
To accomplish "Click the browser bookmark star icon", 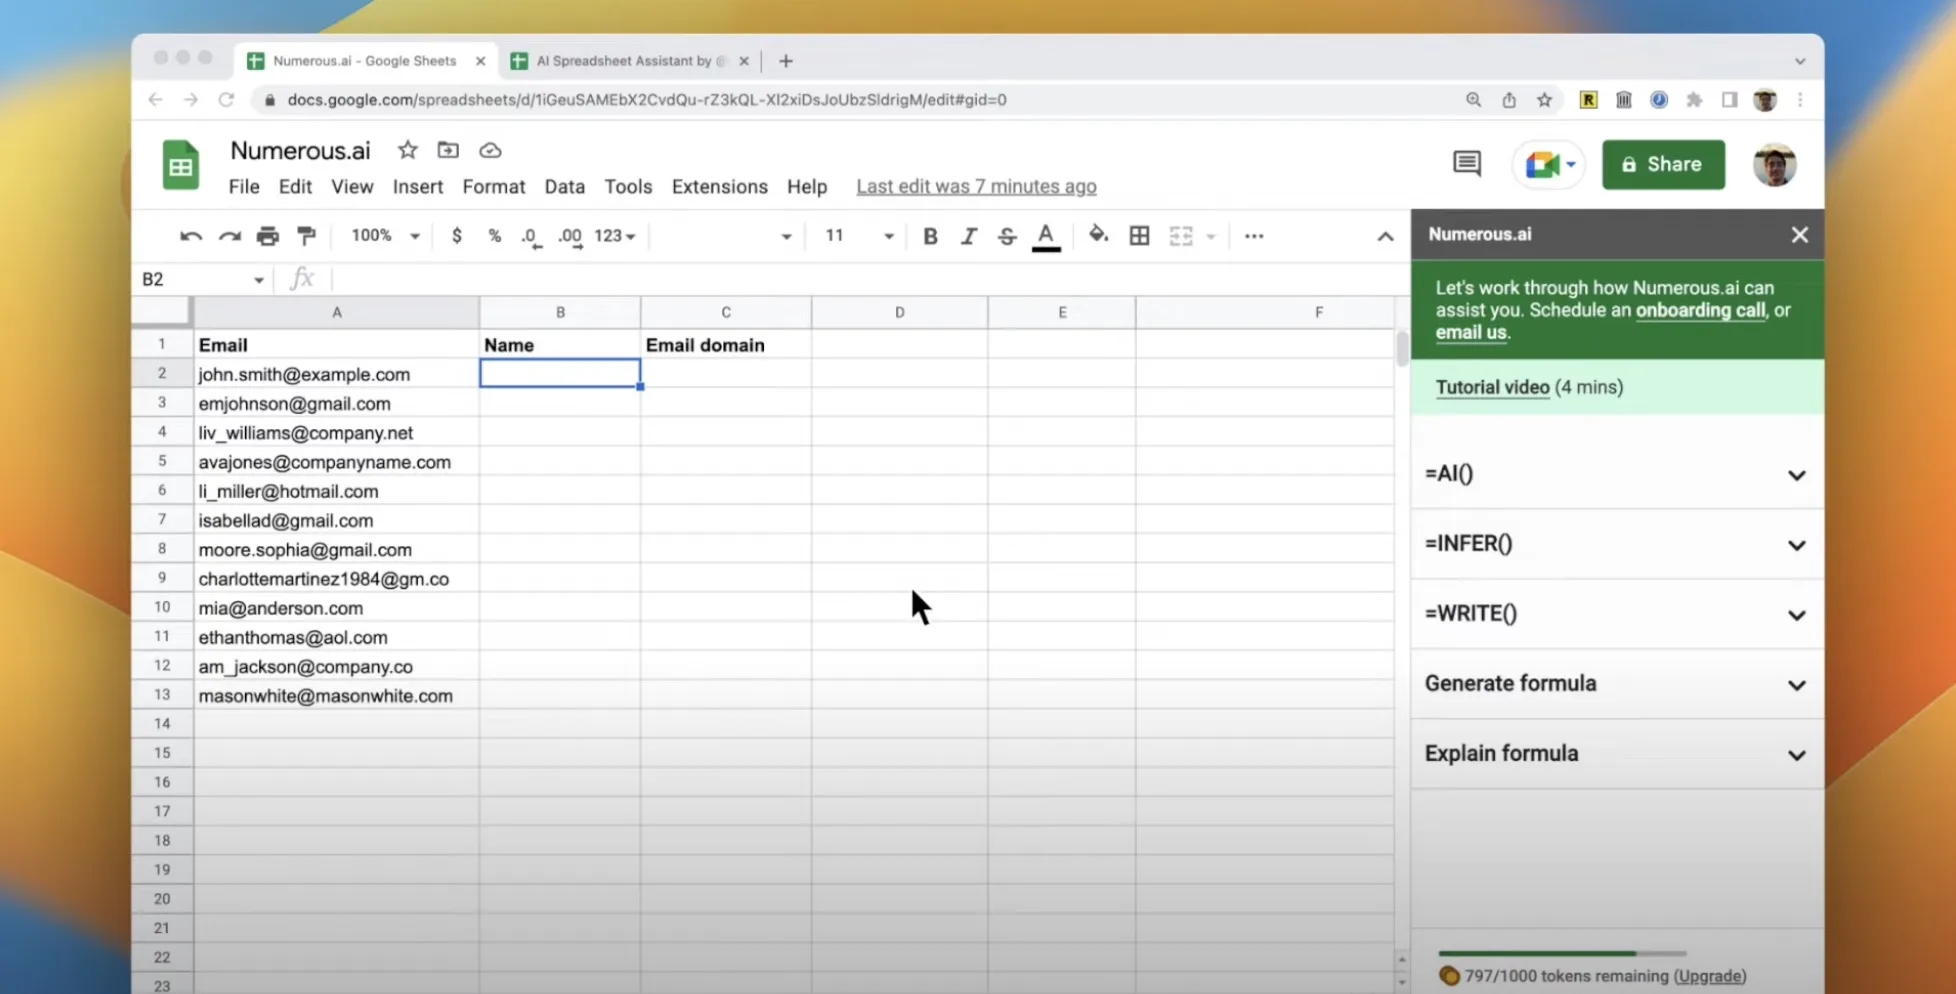I will click(1544, 100).
